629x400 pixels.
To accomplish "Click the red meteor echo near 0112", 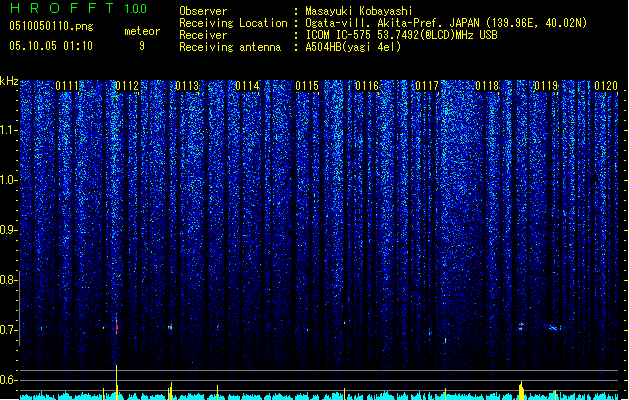I will click(x=117, y=326).
